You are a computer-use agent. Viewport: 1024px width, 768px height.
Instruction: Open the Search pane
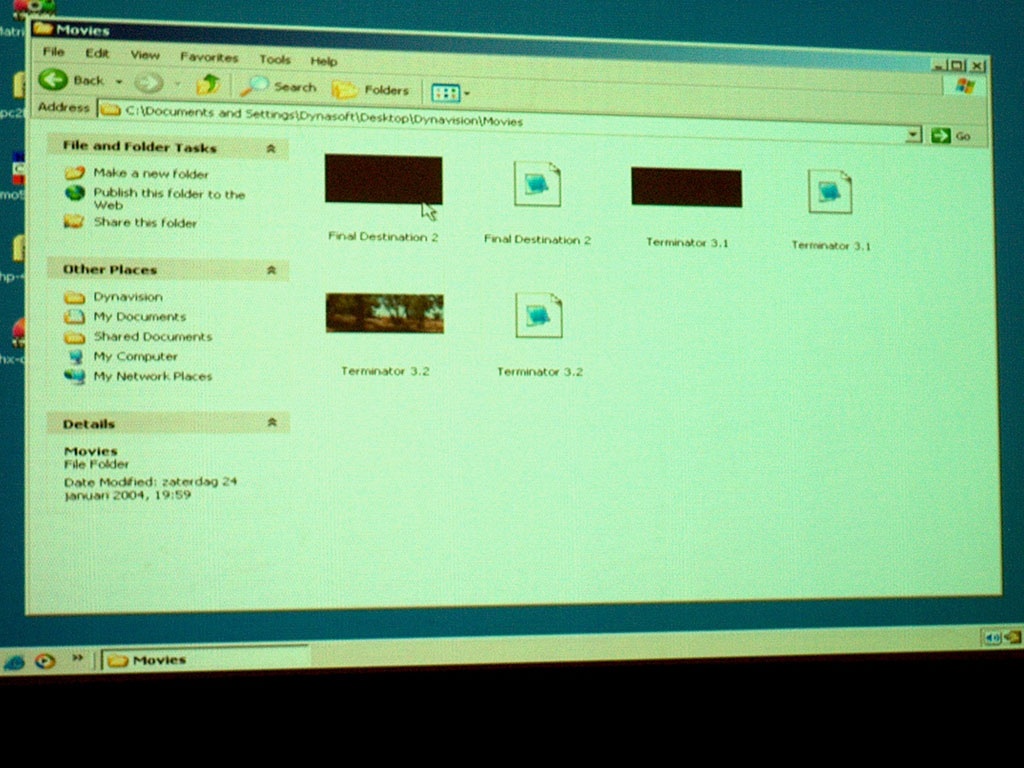279,86
